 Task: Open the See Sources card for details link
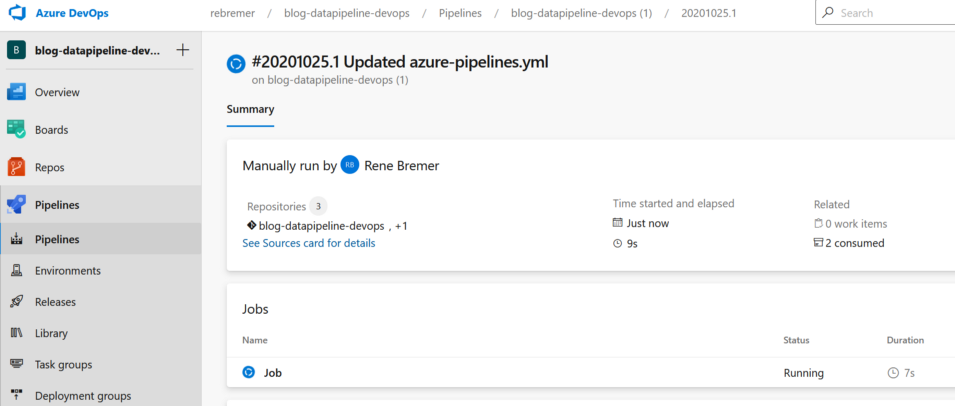point(309,243)
